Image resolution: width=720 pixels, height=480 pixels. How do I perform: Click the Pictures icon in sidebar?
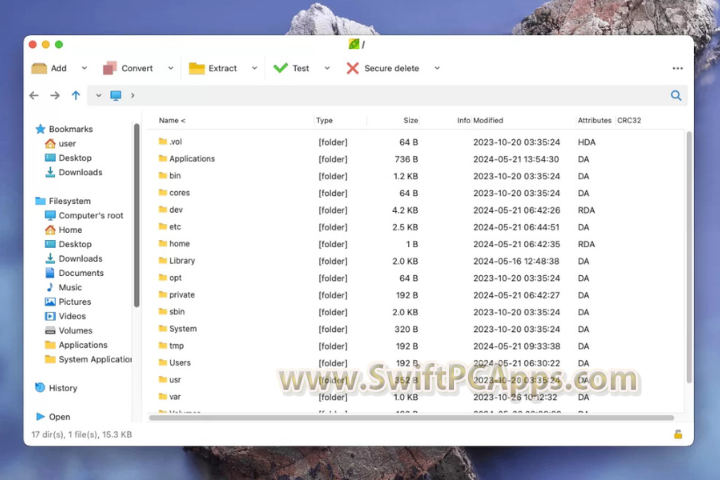[x=50, y=302]
